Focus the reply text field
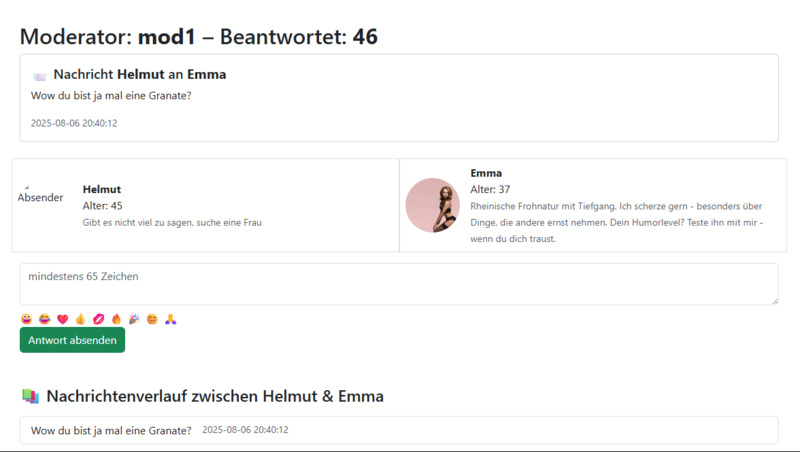The image size is (800, 452). [x=399, y=284]
